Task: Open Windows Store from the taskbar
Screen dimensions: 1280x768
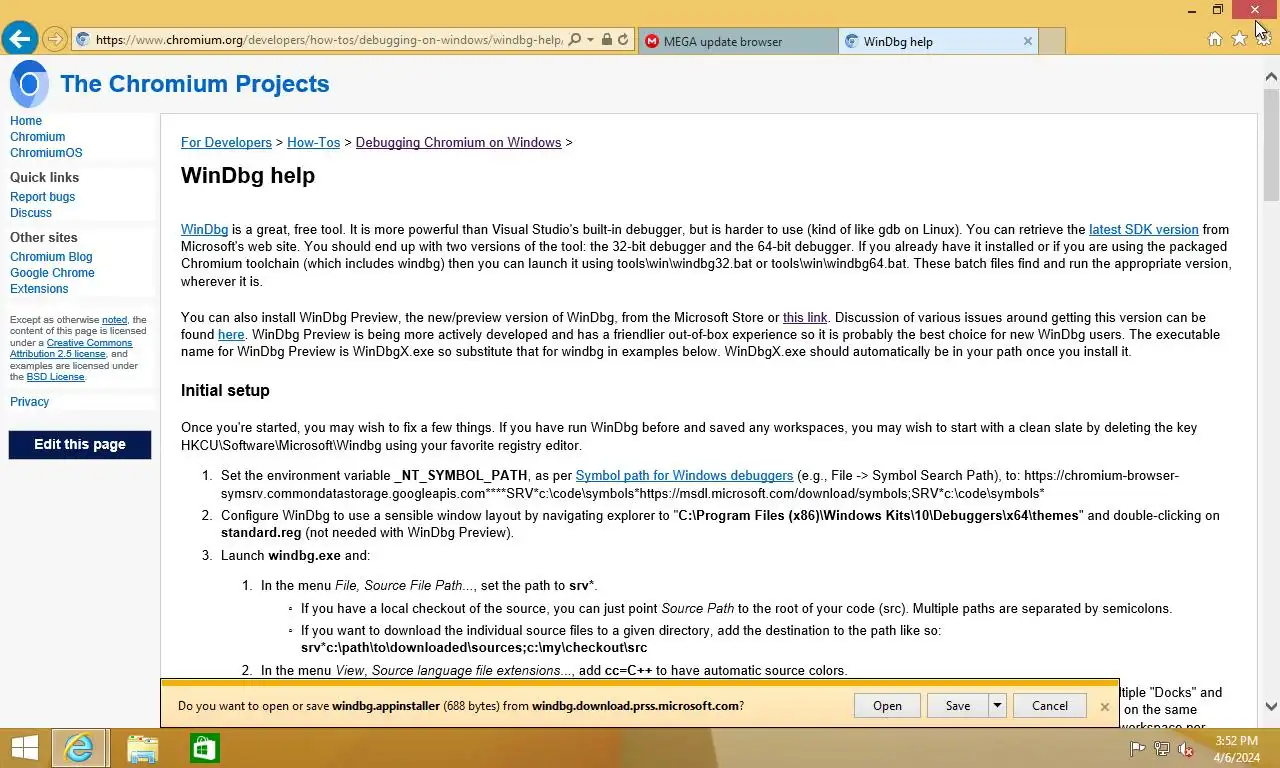Action: point(204,748)
